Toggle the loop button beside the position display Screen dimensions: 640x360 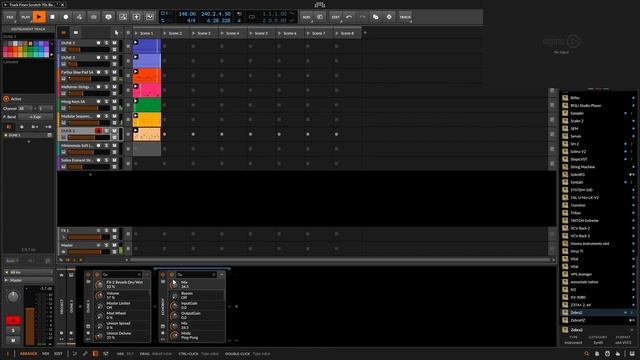point(252,17)
